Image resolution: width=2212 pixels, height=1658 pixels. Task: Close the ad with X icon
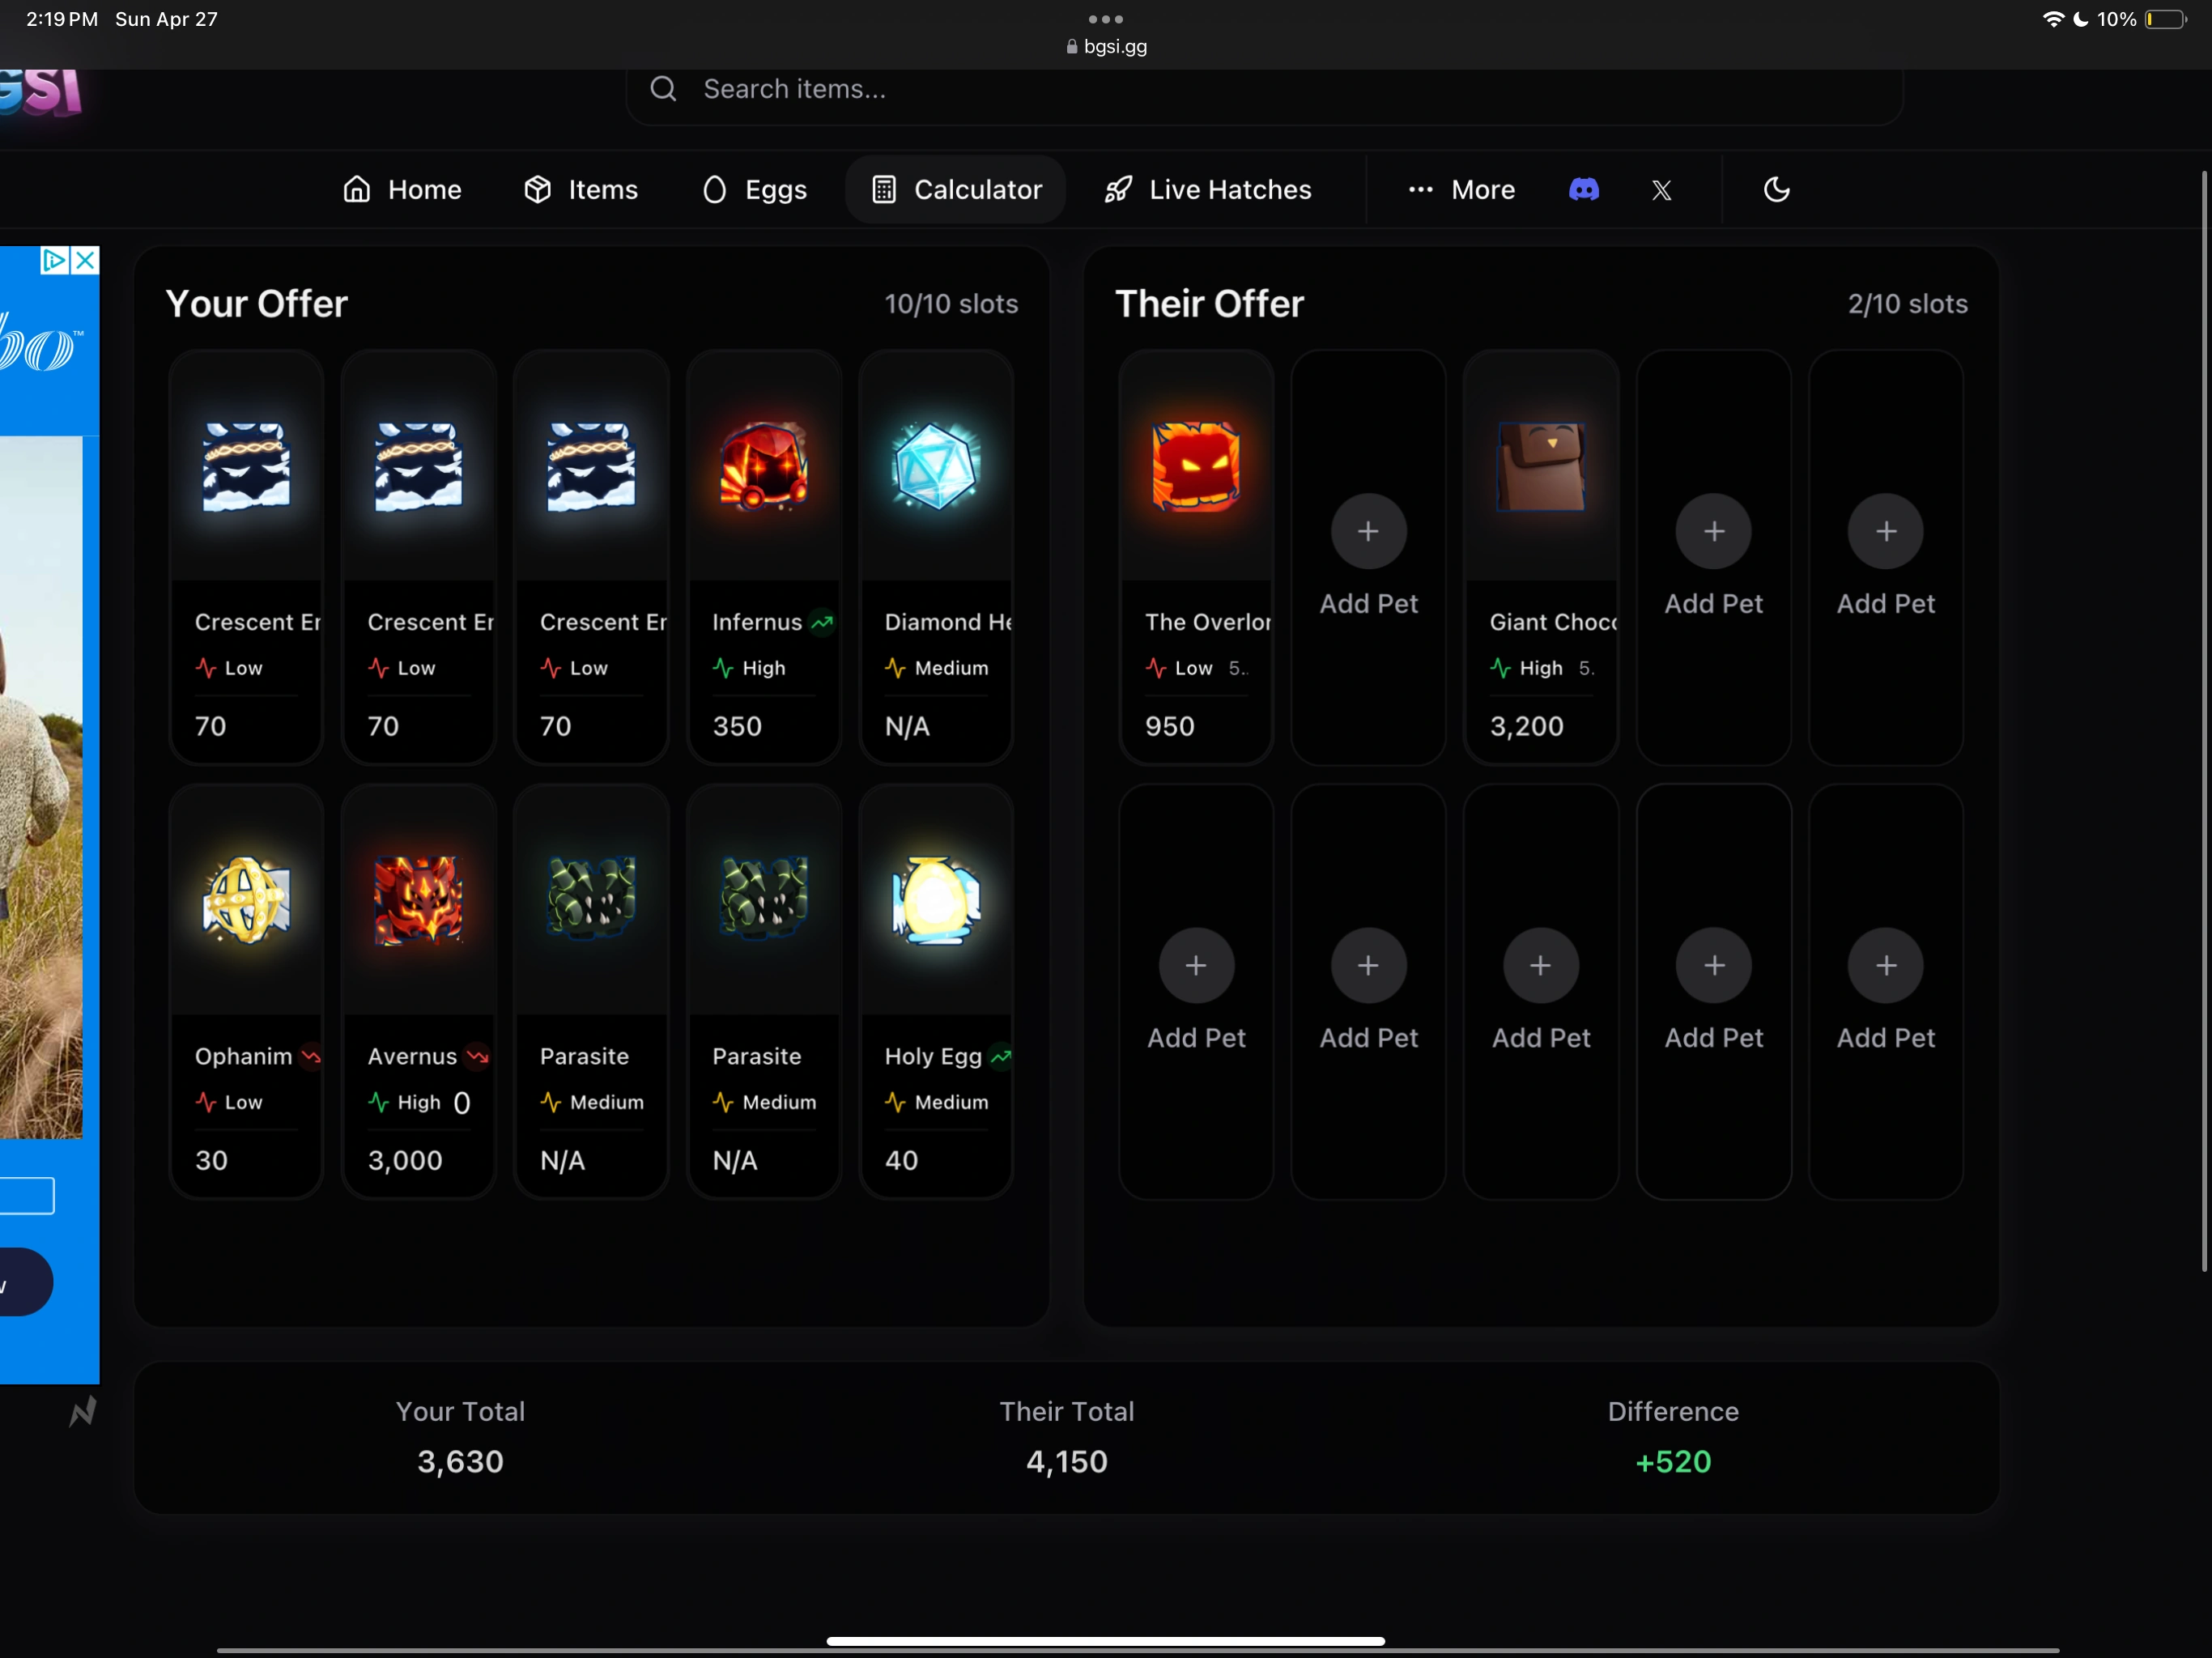click(x=86, y=261)
